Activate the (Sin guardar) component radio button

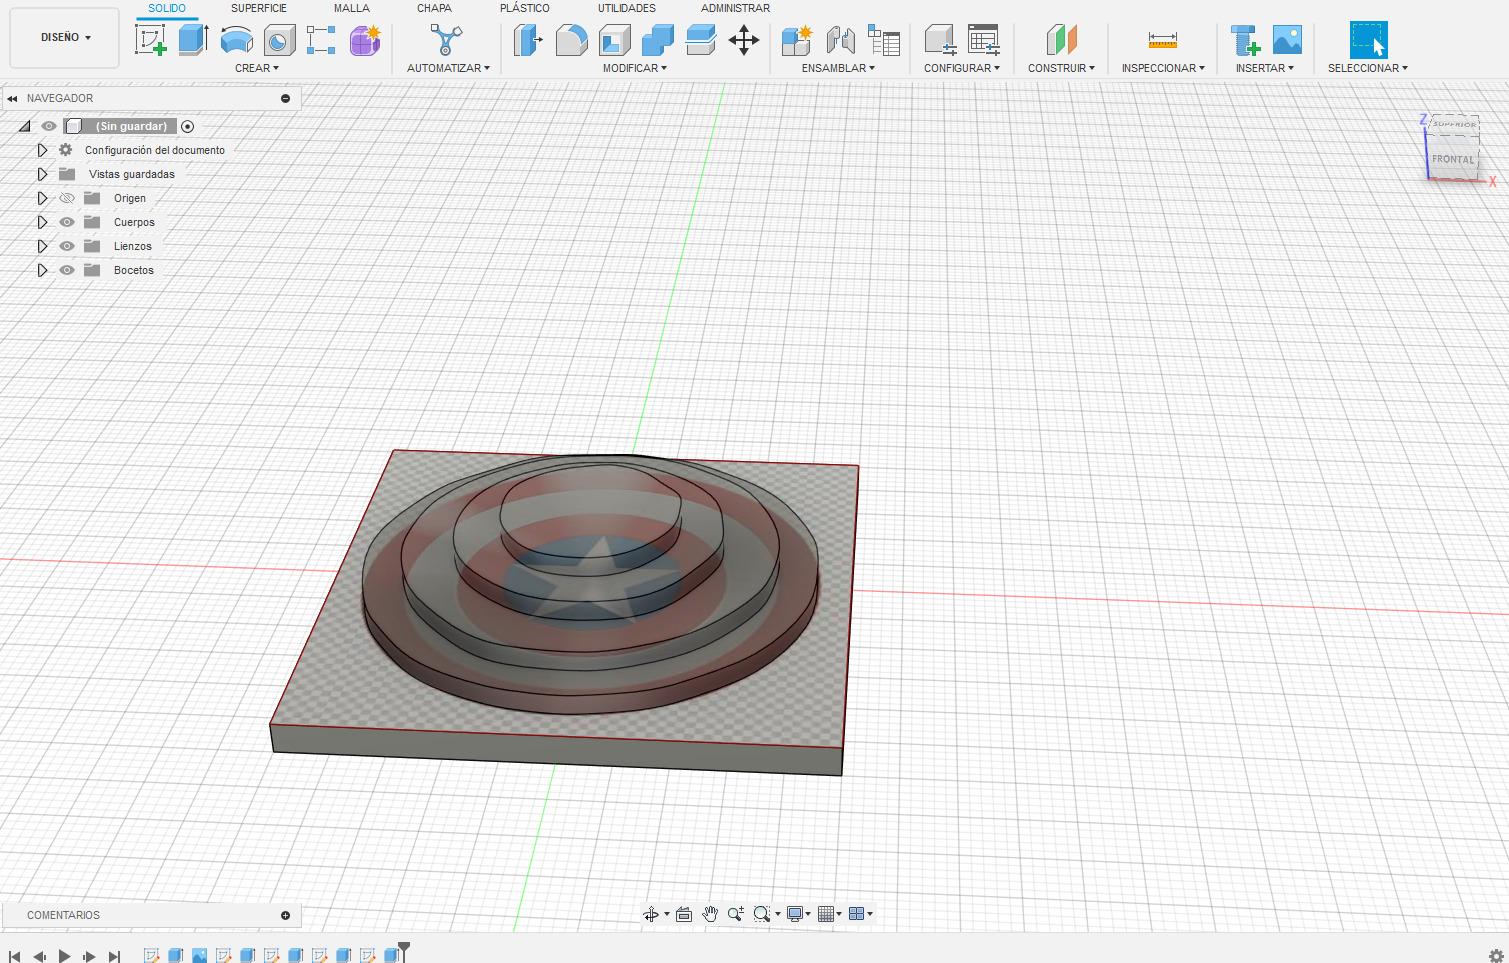click(187, 126)
